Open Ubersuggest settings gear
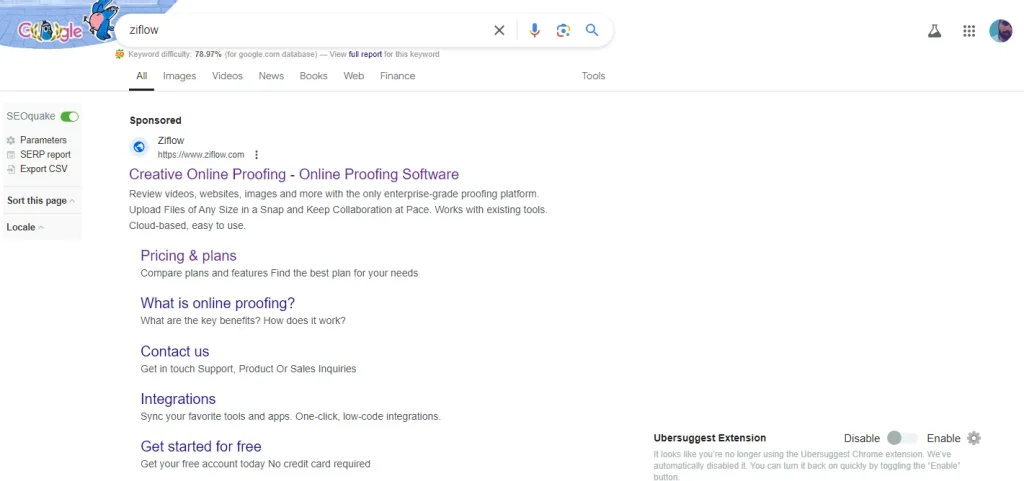The height and width of the screenshot is (481, 1024). 974,438
